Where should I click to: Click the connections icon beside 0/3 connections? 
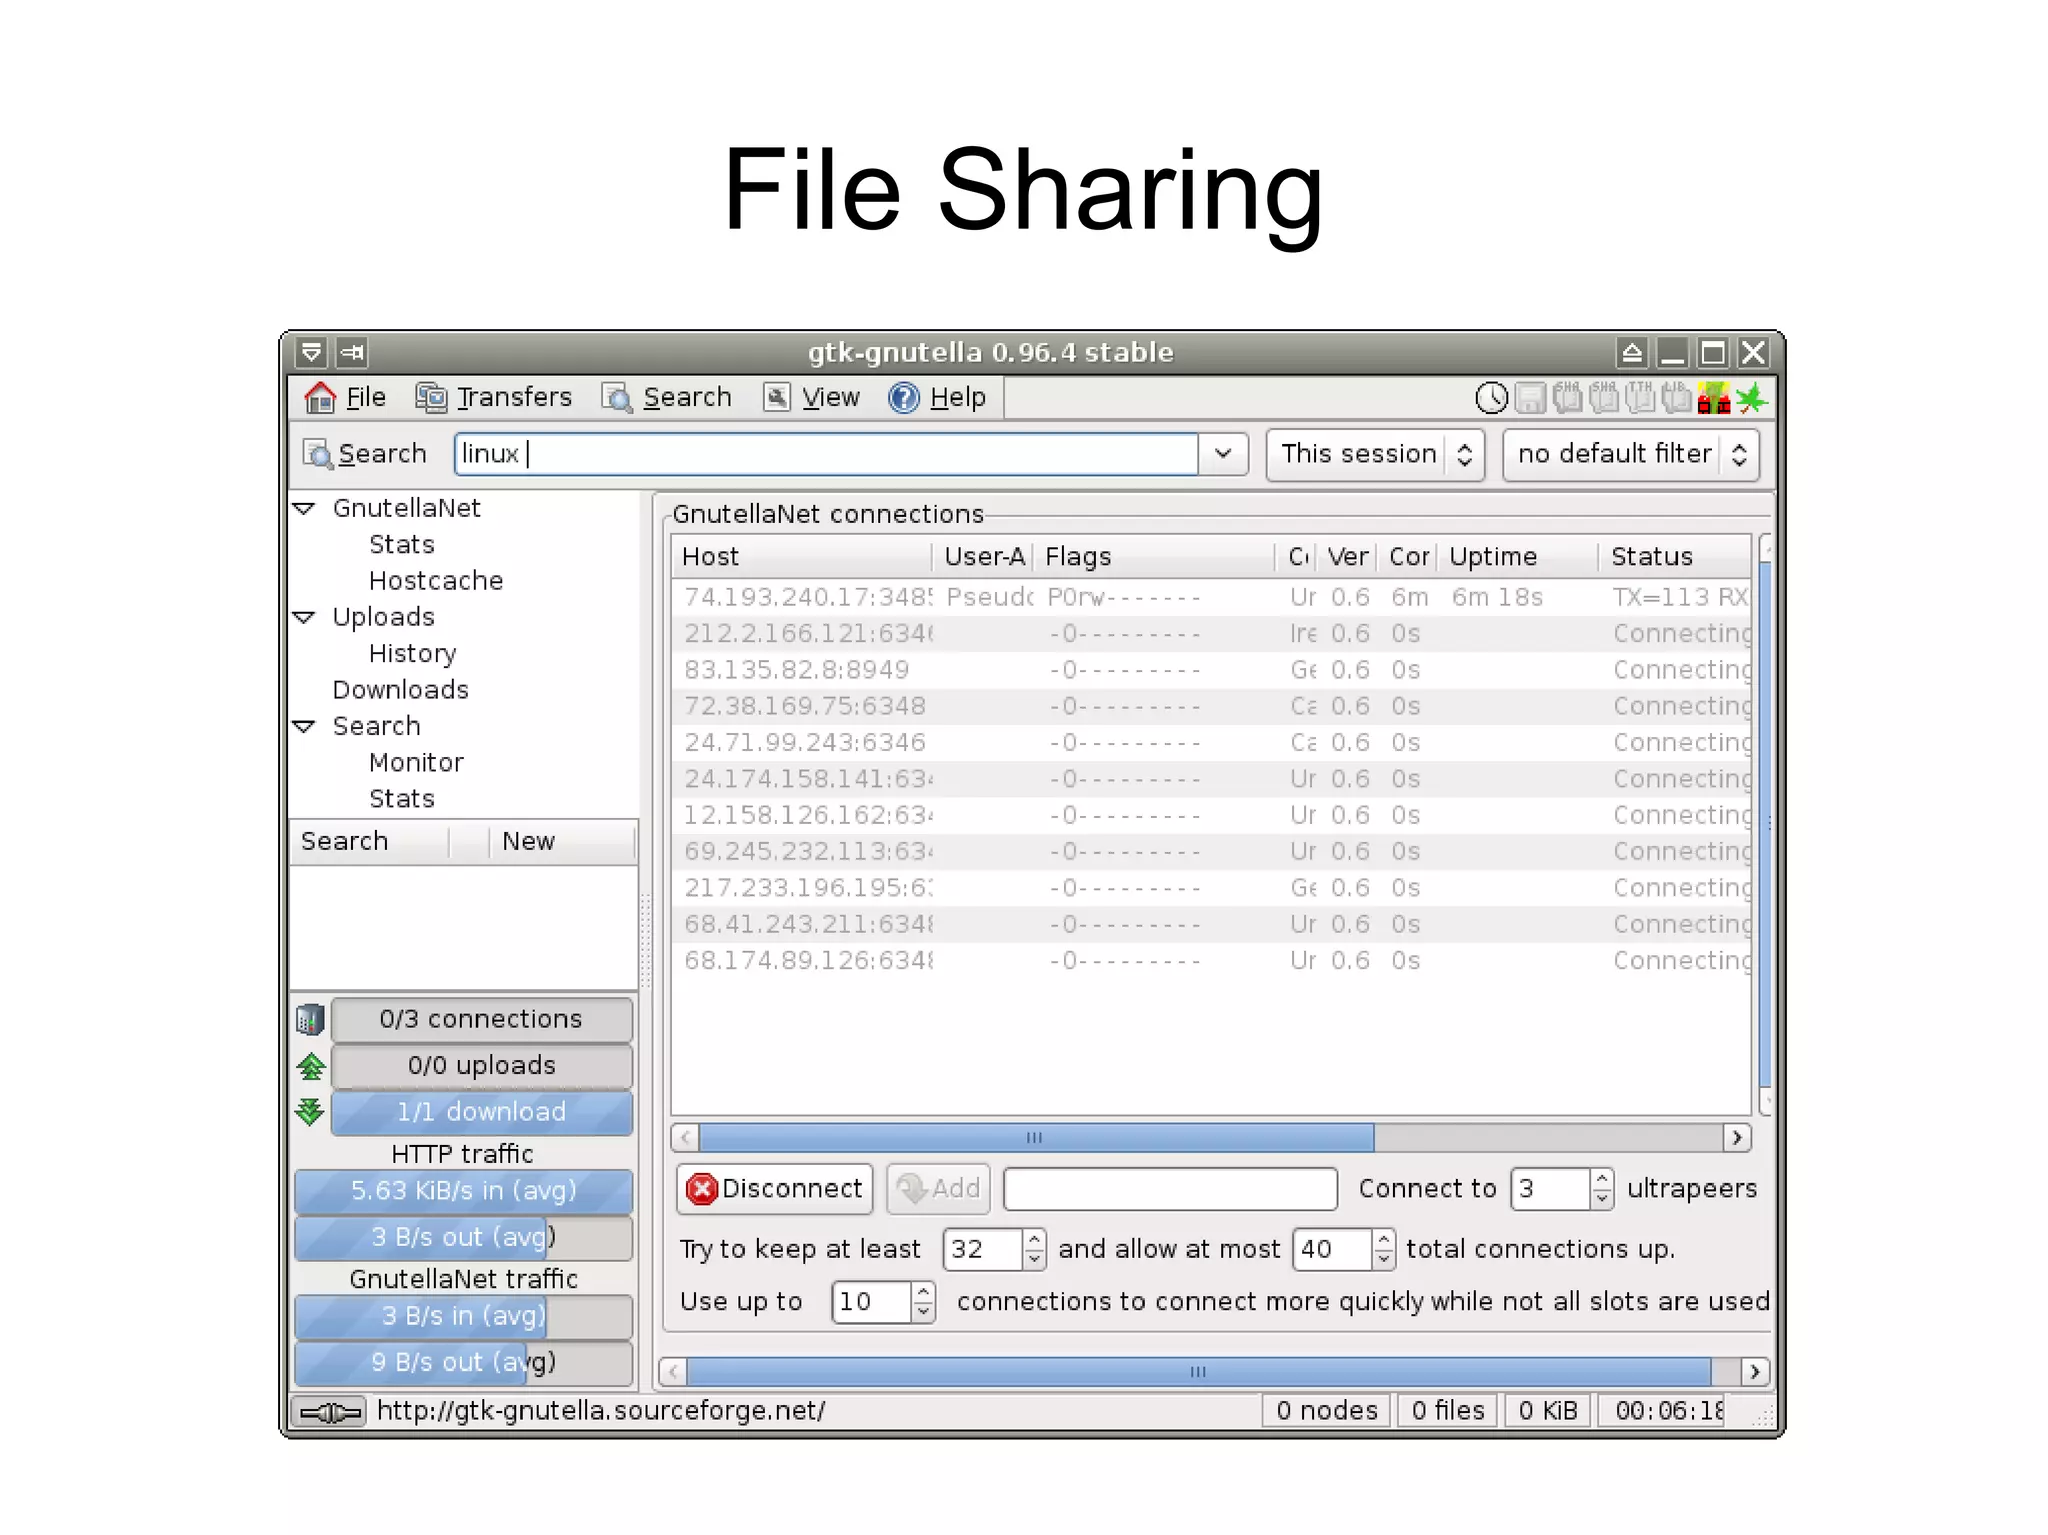pos(310,1019)
